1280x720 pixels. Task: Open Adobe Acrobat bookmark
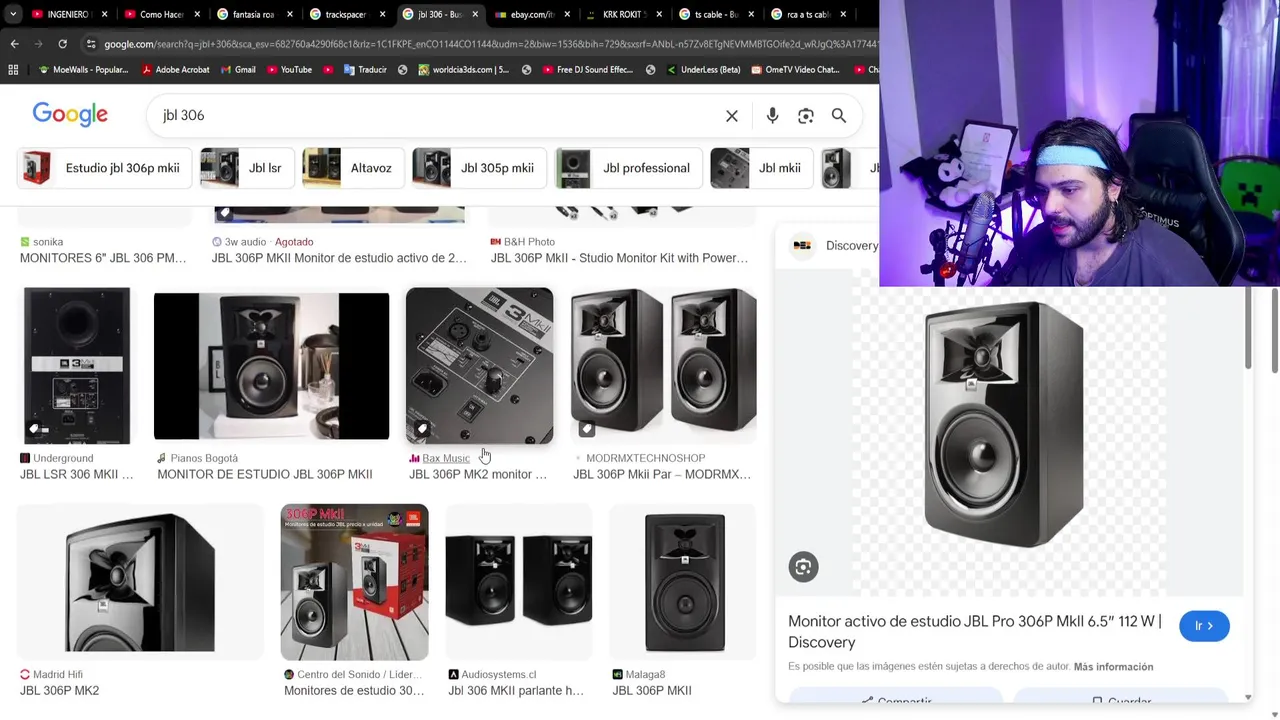pyautogui.click(x=175, y=70)
